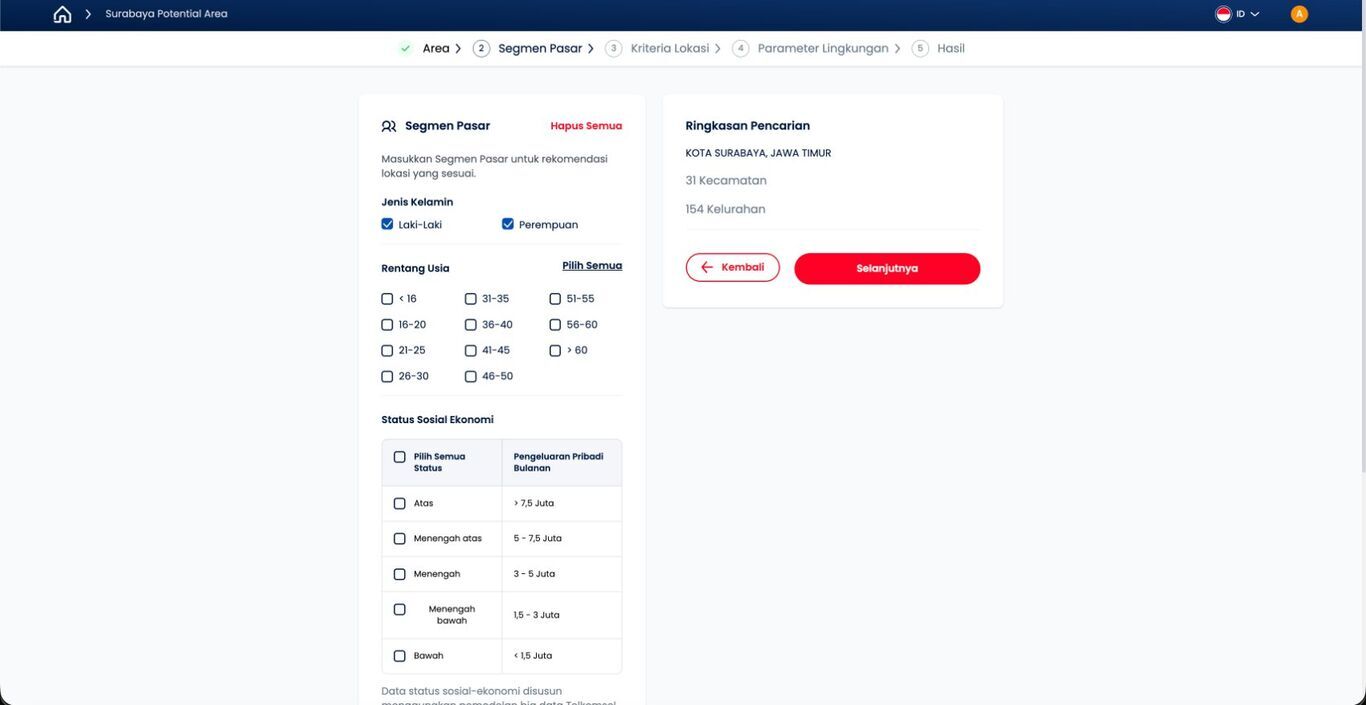Image resolution: width=1366 pixels, height=705 pixels.
Task: Open the Parameter Lingkungan step
Action: [823, 48]
